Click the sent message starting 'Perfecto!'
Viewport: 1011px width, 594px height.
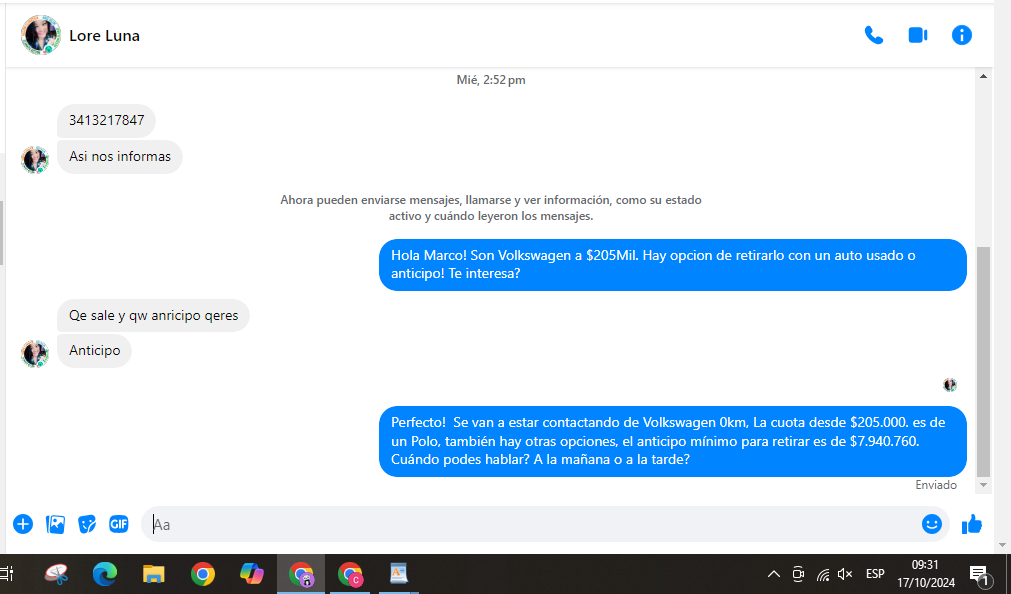click(672, 441)
